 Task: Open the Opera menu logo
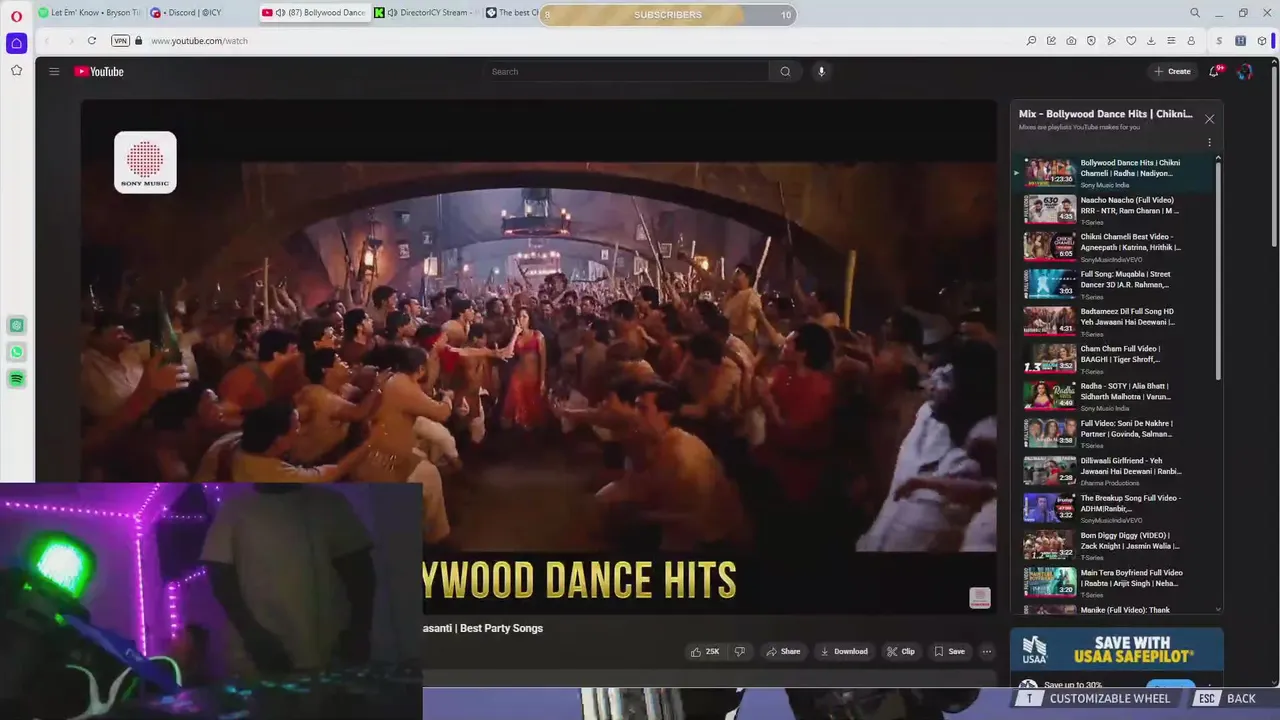point(16,14)
